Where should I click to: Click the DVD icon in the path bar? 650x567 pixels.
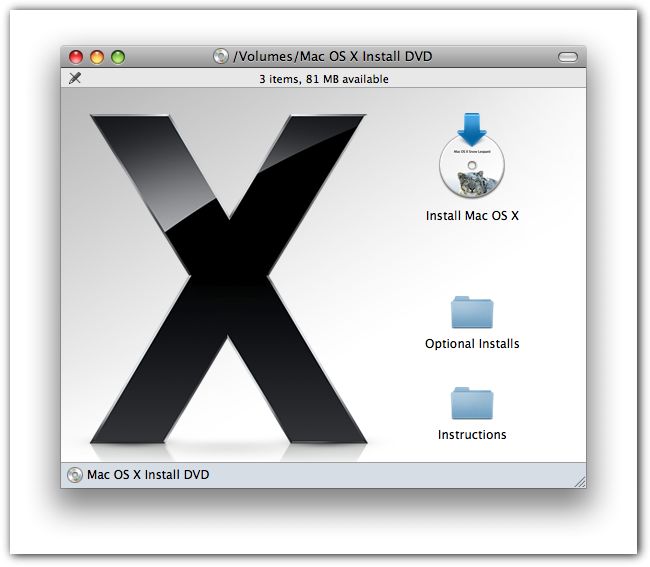(75, 475)
